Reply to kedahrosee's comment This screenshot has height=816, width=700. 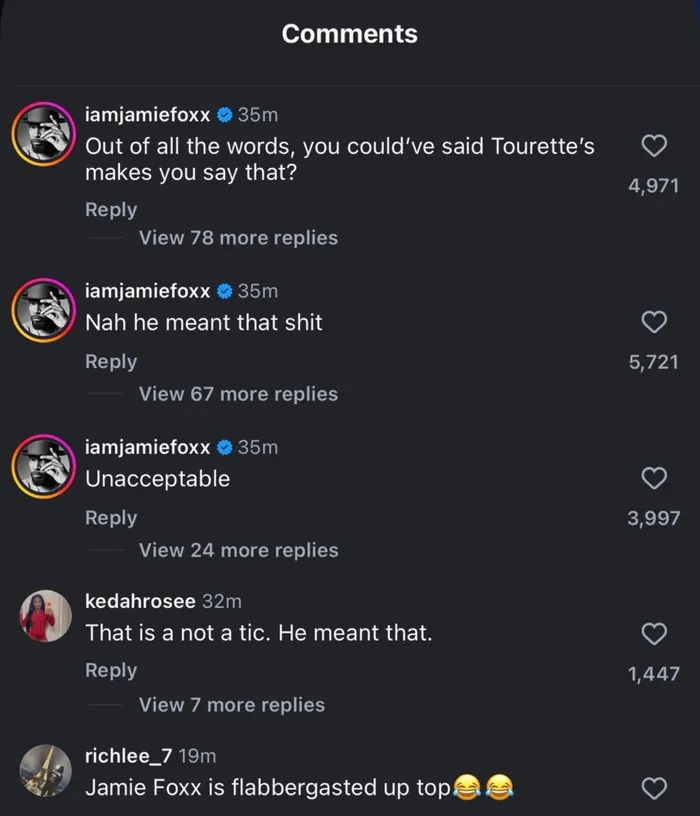(111, 671)
